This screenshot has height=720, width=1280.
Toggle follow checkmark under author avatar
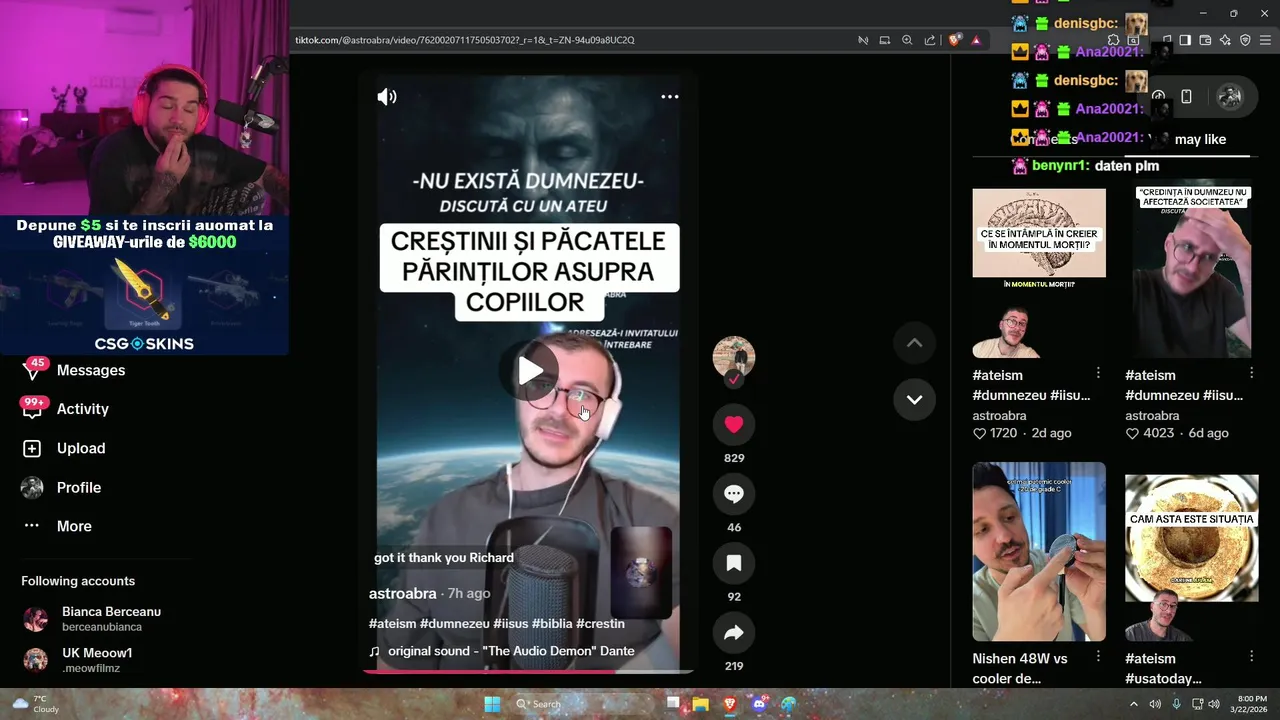tap(734, 380)
